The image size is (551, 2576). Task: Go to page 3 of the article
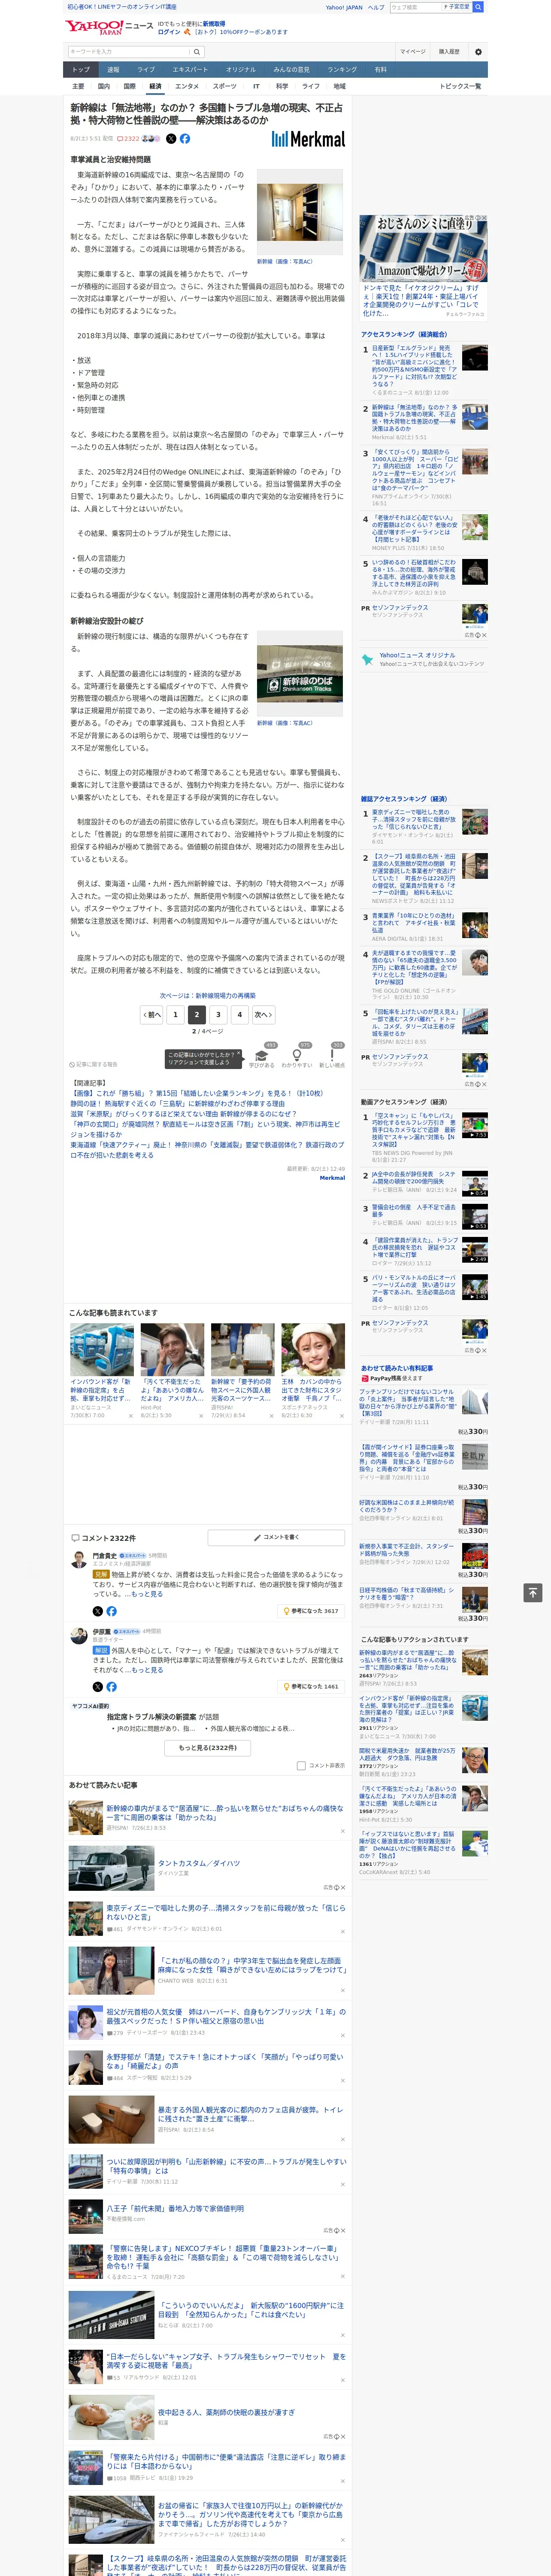pos(218,1014)
